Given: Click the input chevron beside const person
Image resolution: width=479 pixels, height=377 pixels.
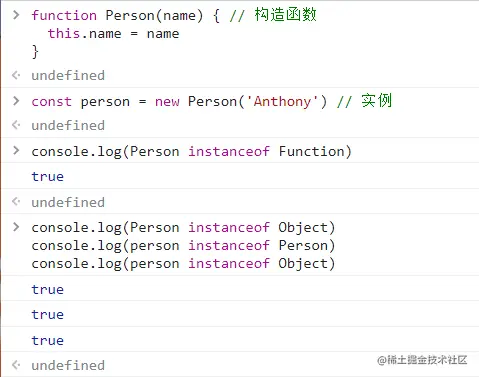Looking at the screenshot, I should tap(16, 101).
